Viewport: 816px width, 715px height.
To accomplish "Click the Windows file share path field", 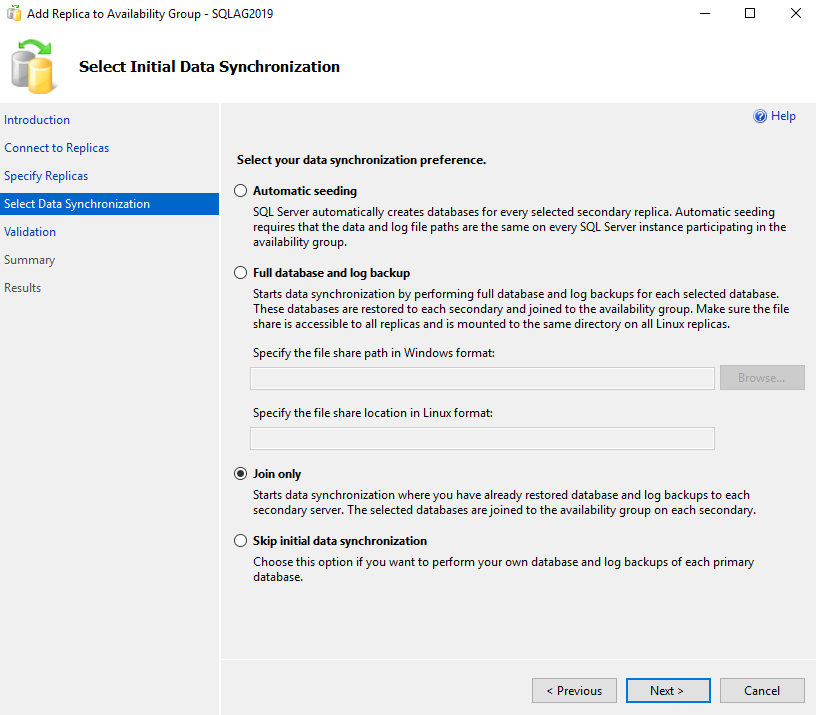I will click(x=482, y=377).
